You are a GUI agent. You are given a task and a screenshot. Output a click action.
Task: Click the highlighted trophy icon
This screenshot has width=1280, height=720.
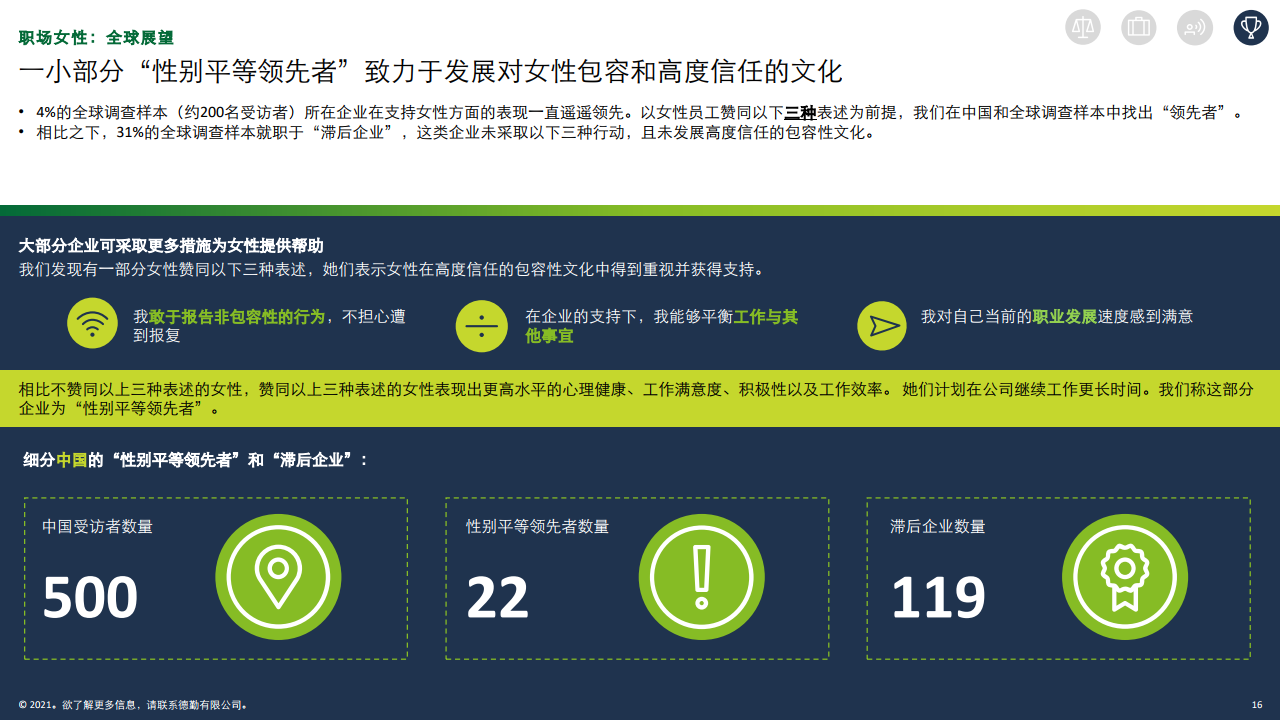coord(1250,27)
